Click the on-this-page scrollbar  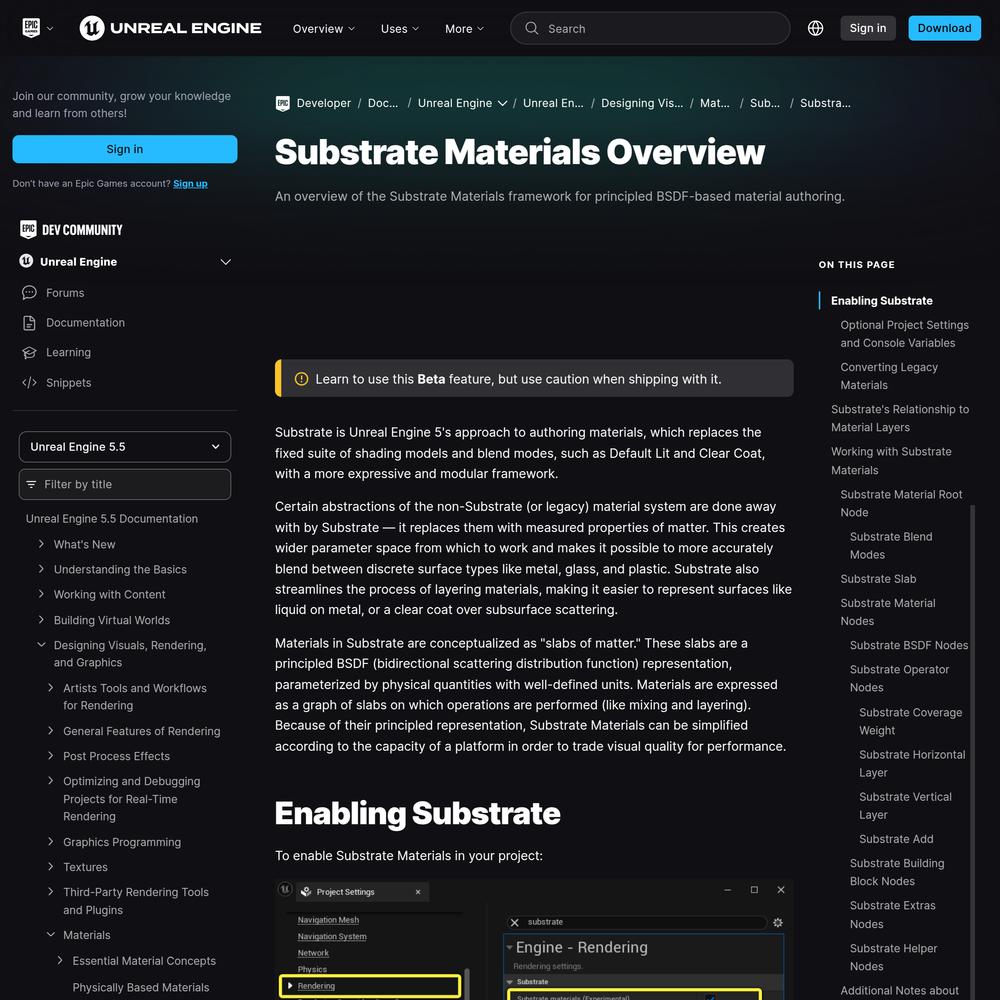[x=972, y=753]
